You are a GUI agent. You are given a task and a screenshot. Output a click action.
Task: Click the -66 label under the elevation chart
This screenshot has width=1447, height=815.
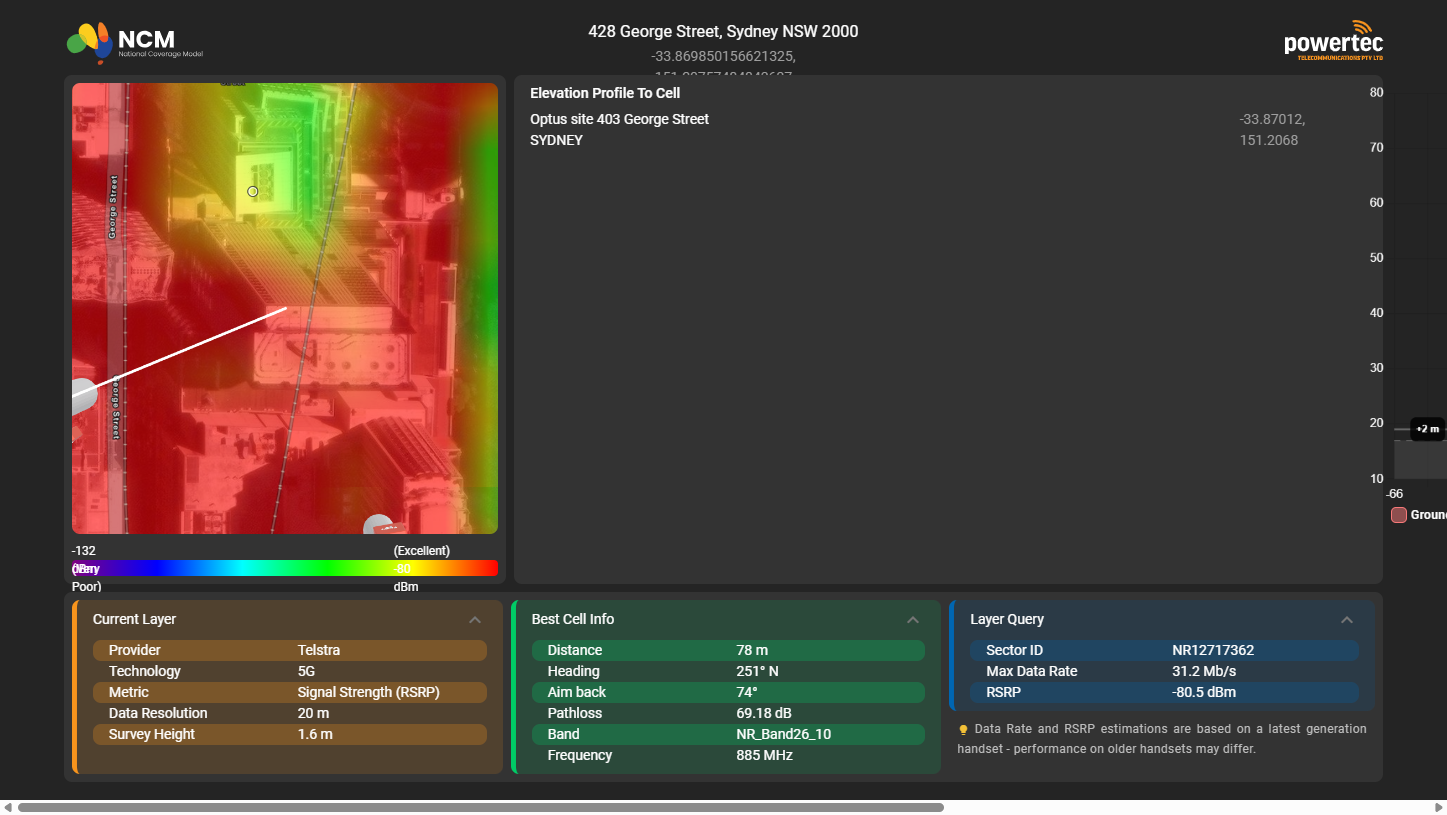click(1394, 494)
